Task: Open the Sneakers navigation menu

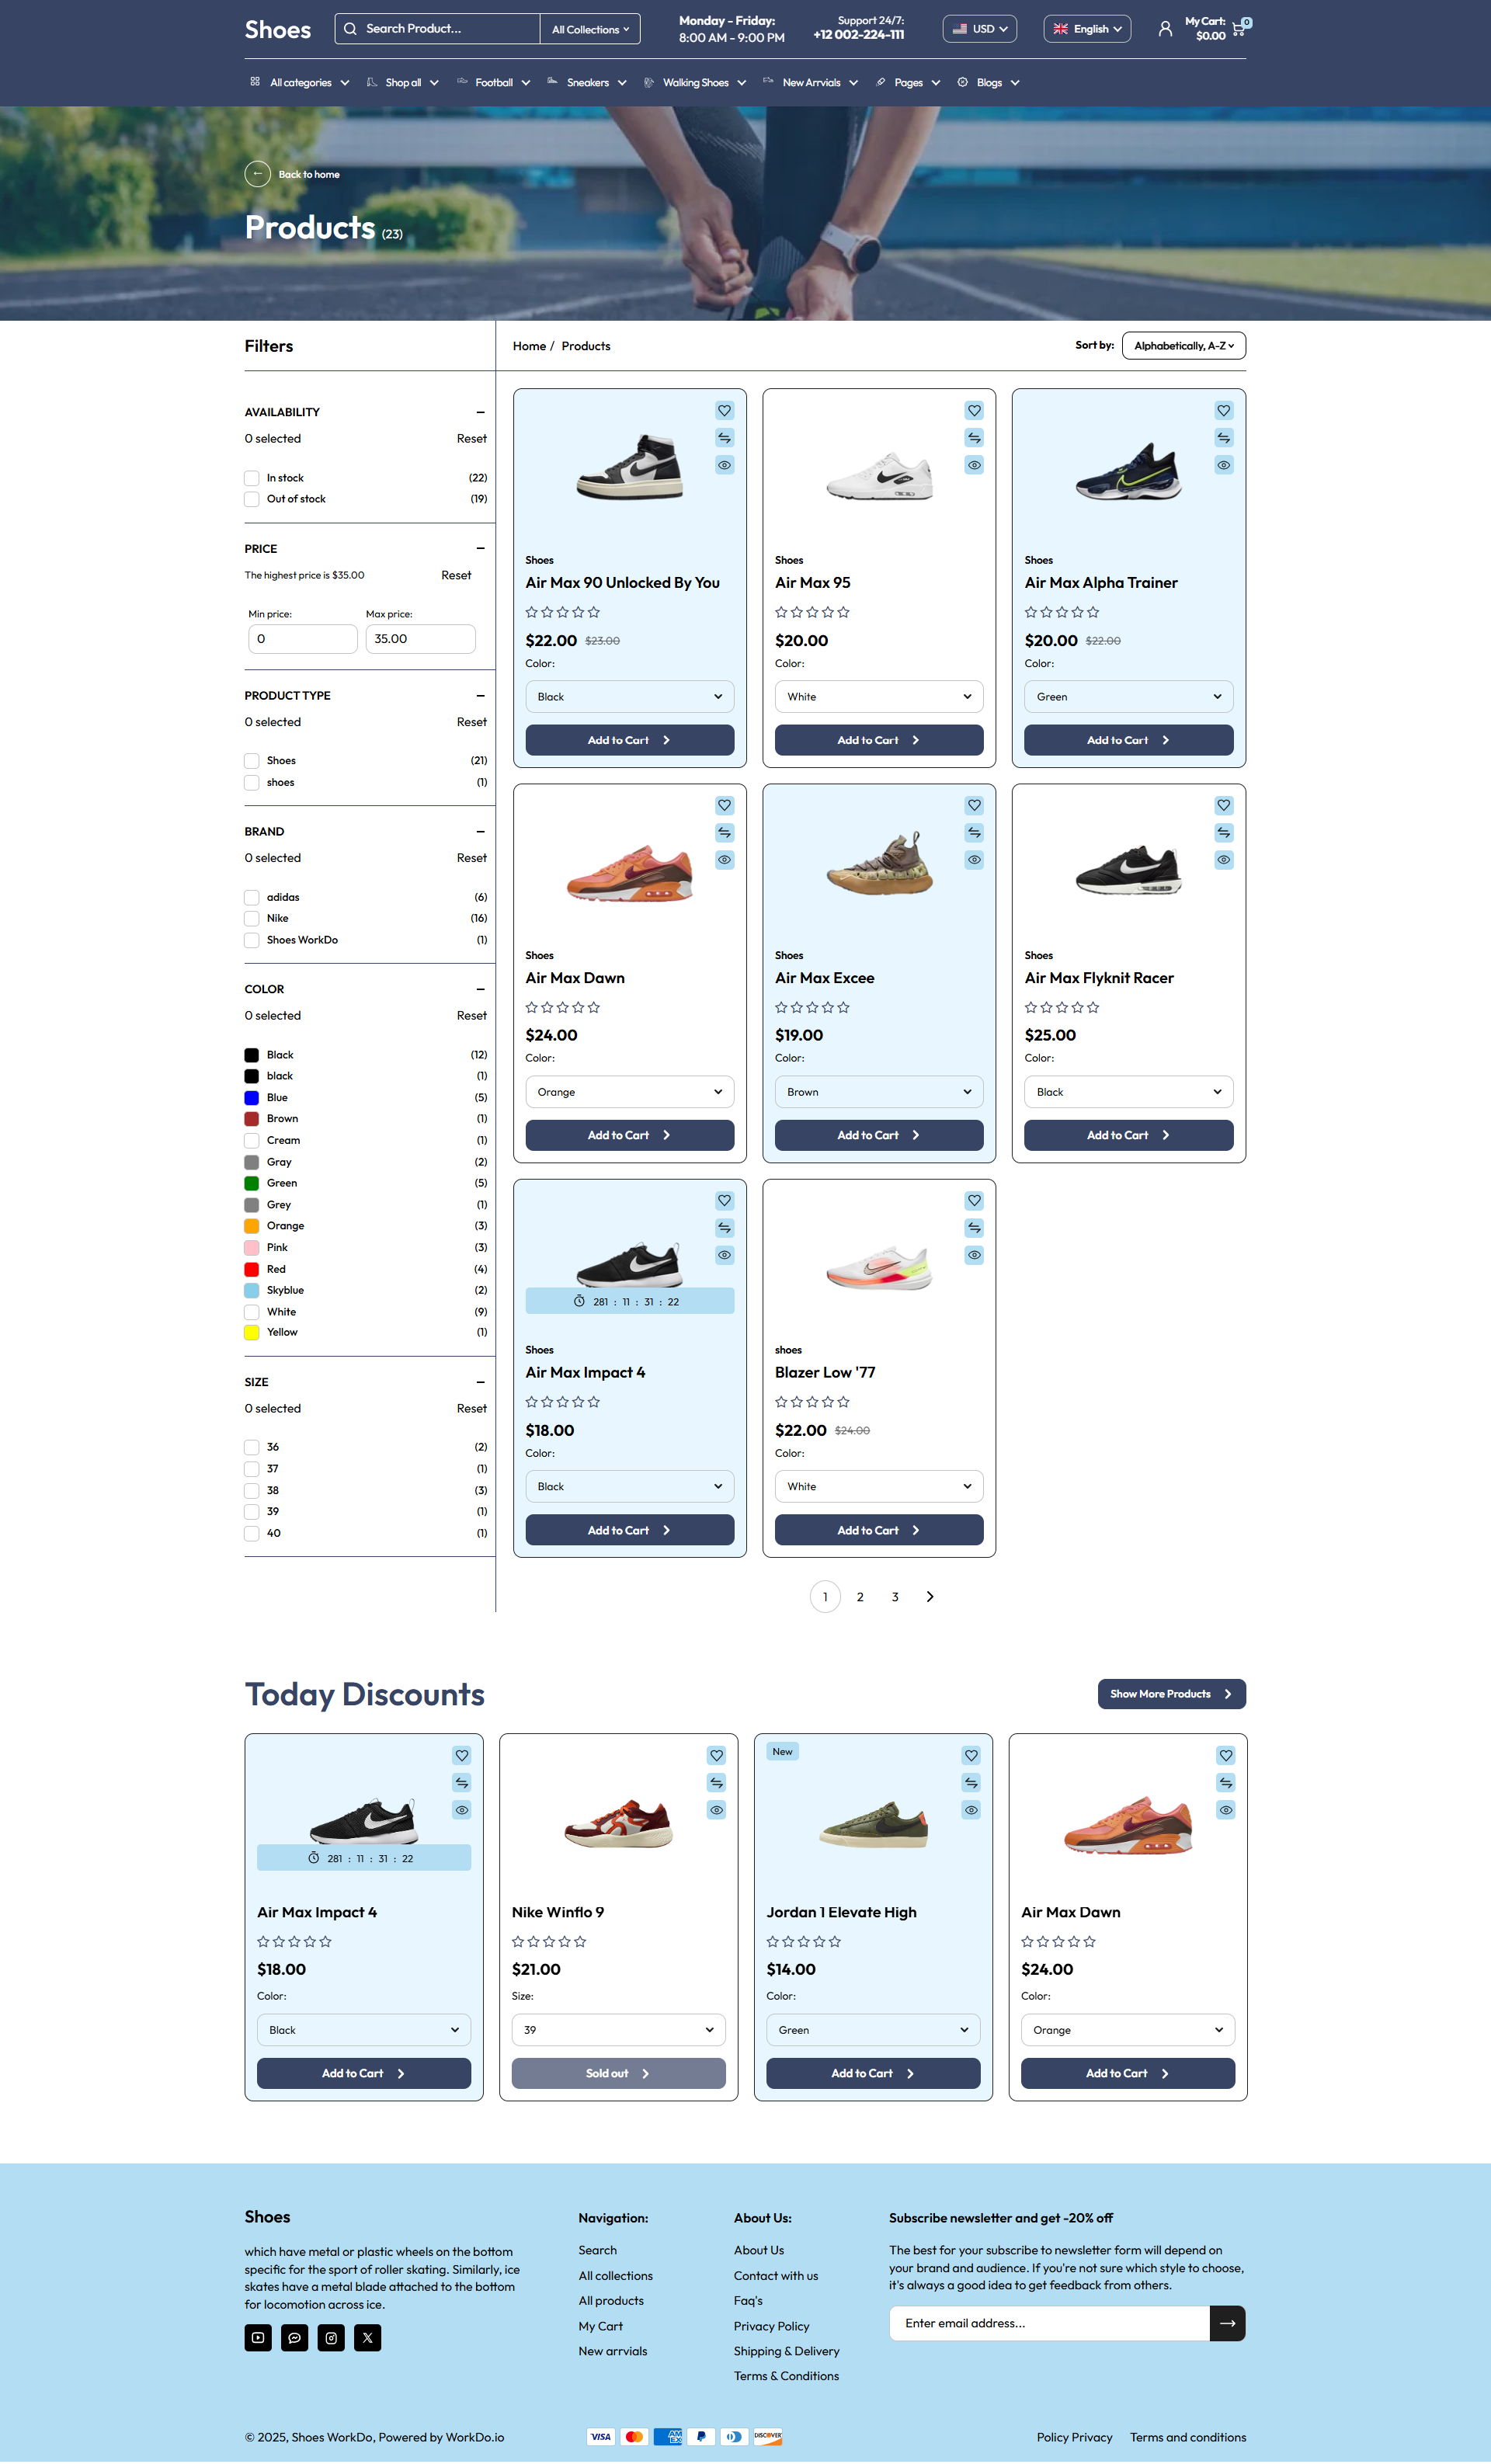Action: coord(588,82)
